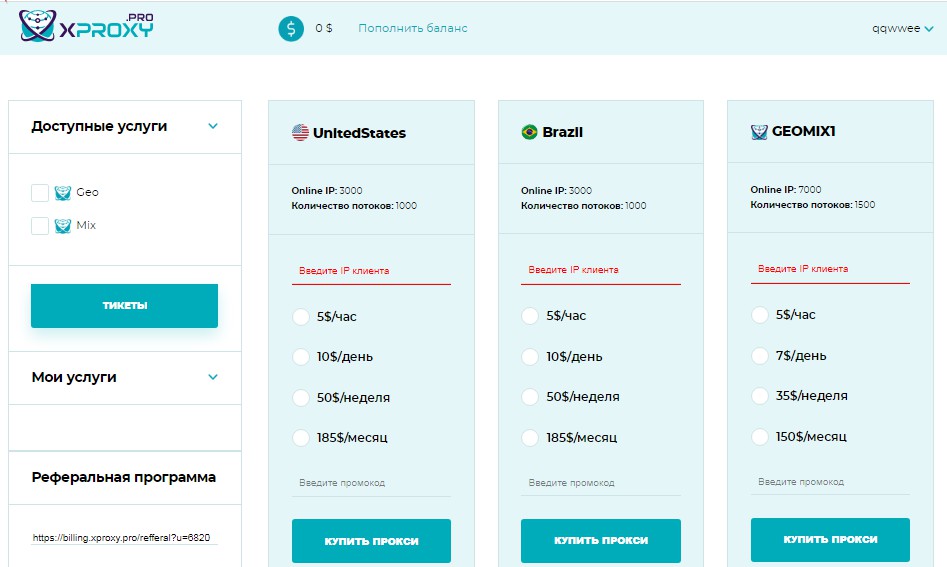Enable the Mix checkbox

(40, 226)
